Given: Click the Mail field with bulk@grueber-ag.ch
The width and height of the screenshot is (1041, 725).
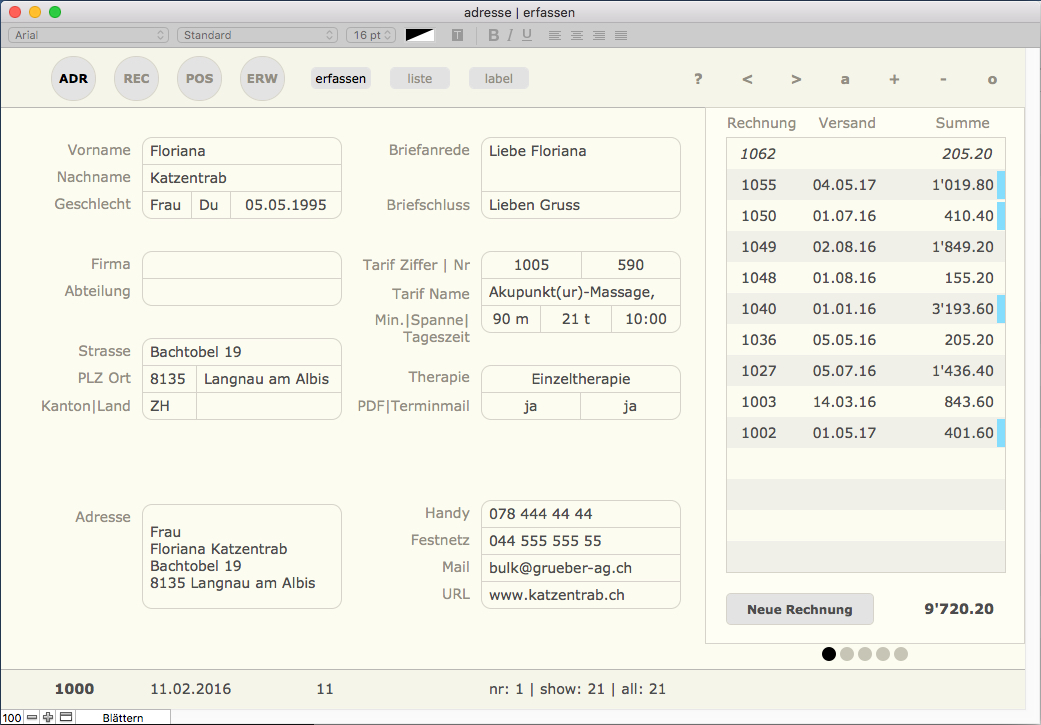Looking at the screenshot, I should pyautogui.click(x=580, y=568).
